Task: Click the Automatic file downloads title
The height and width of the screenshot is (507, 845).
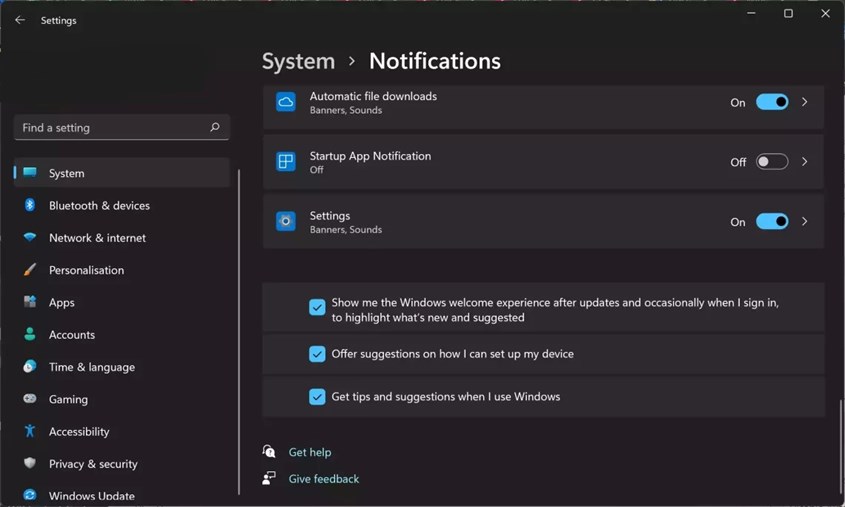Action: (373, 96)
